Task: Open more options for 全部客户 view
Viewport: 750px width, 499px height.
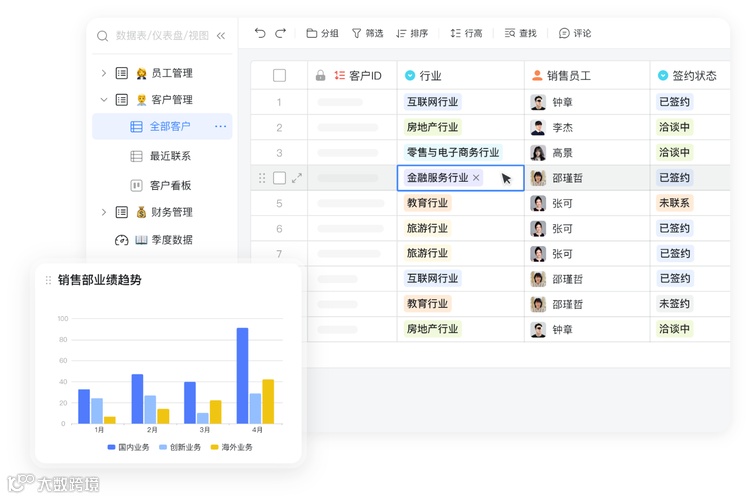Action: pos(221,126)
